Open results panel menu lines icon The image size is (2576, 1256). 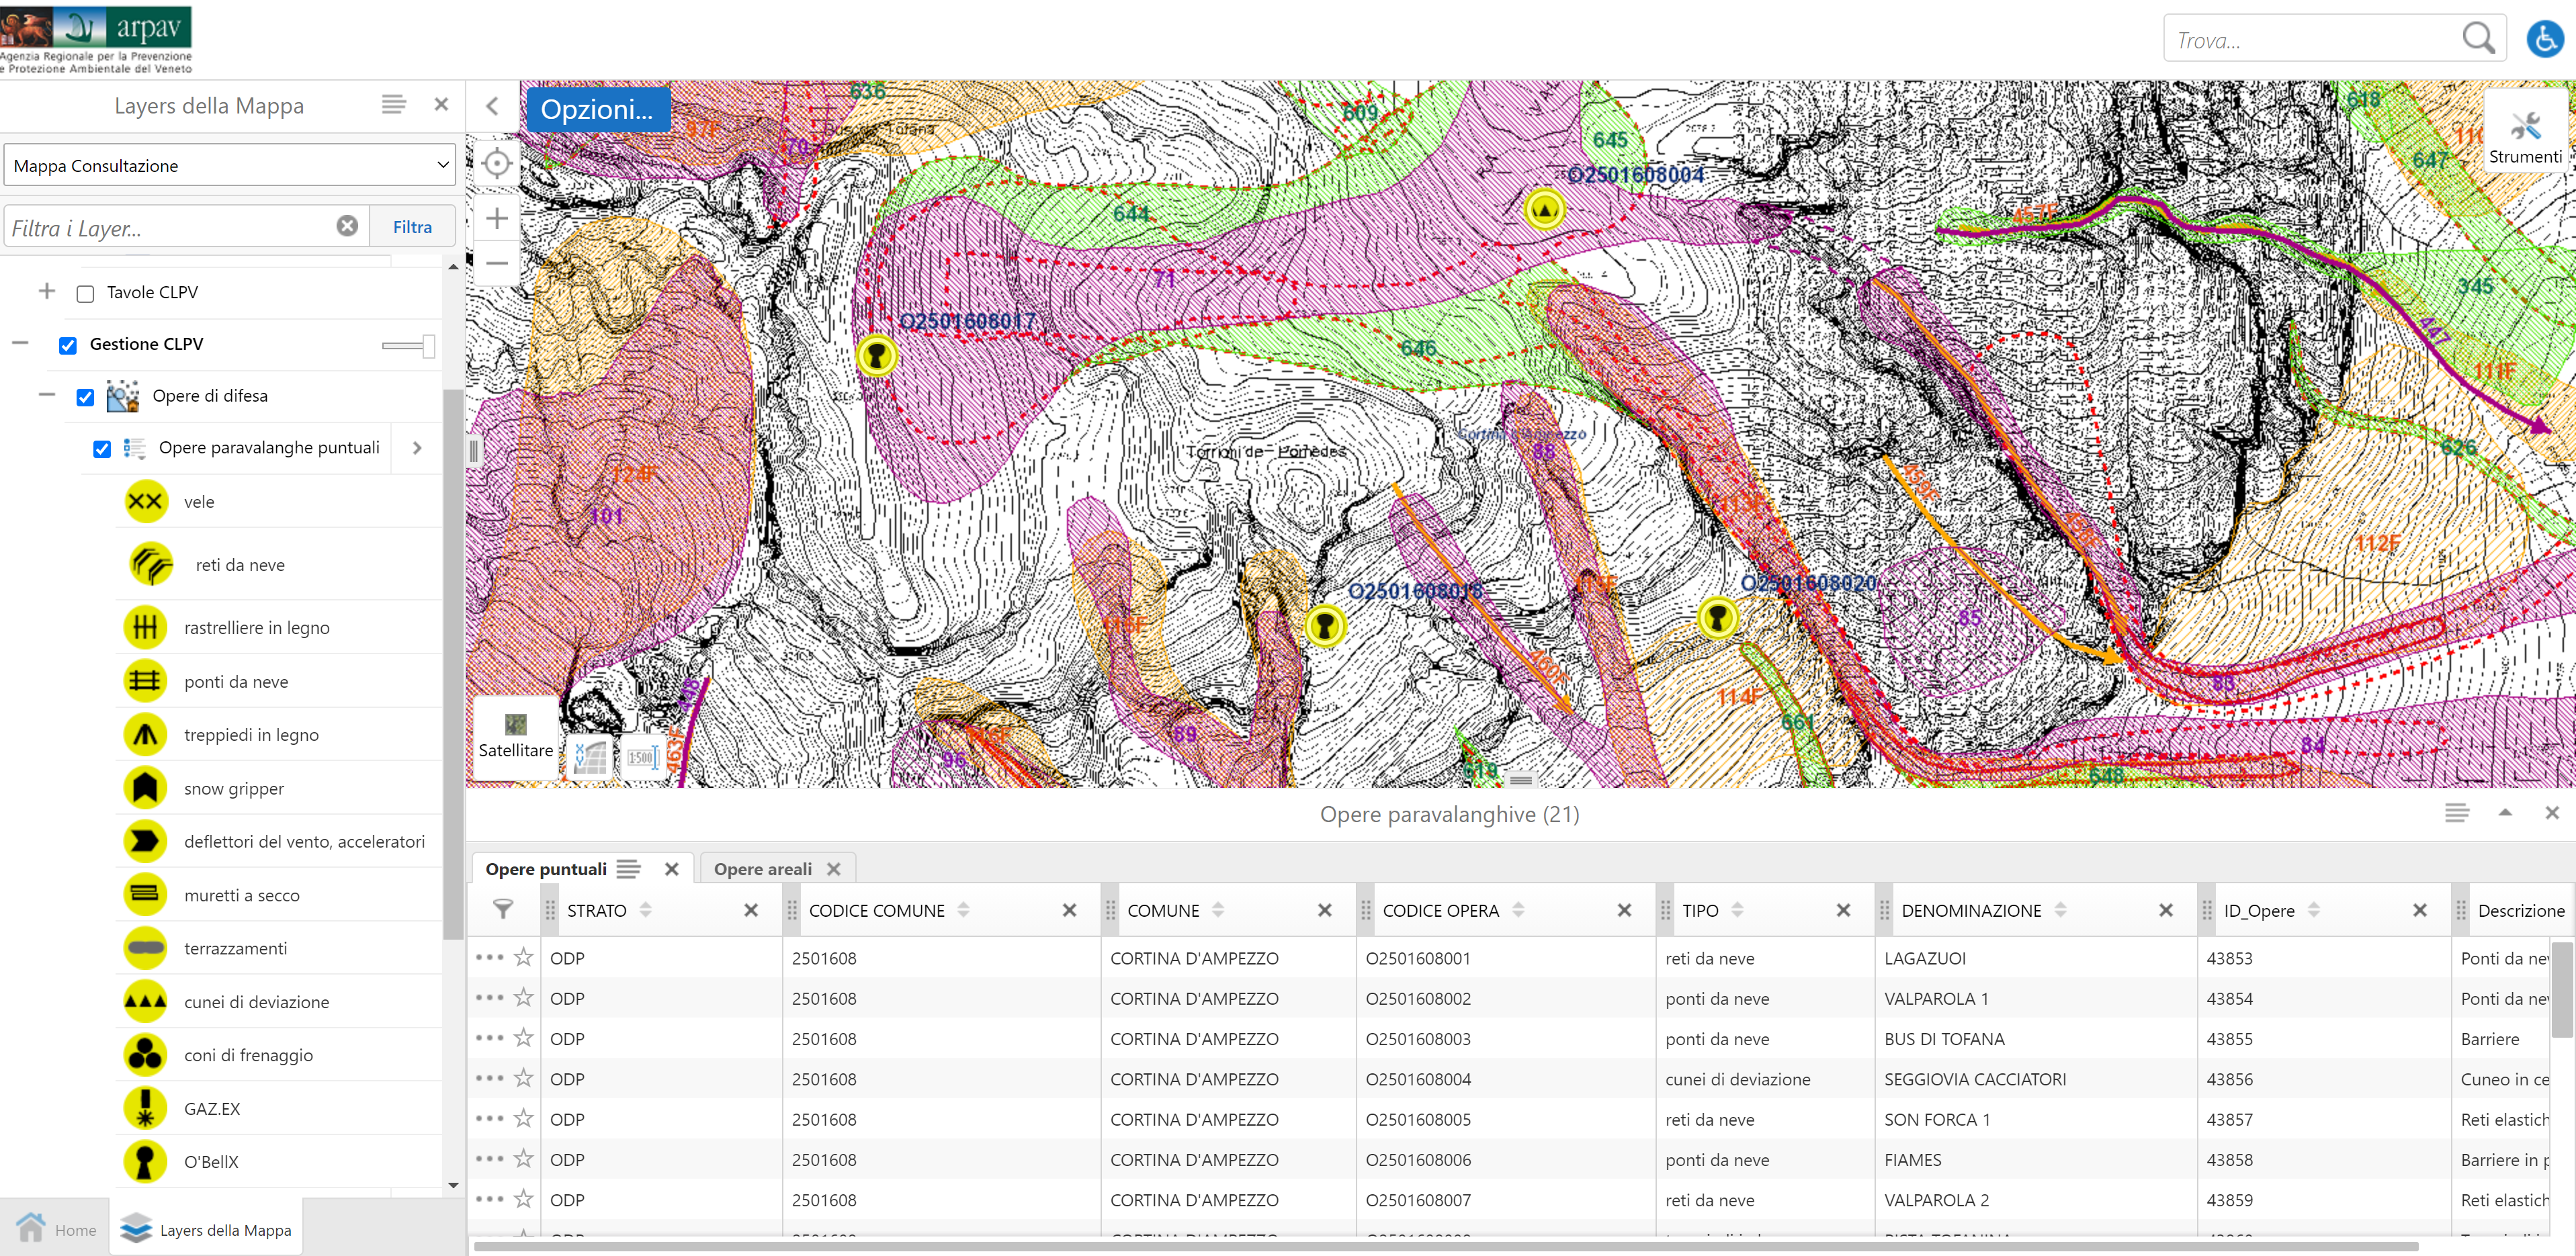2457,813
